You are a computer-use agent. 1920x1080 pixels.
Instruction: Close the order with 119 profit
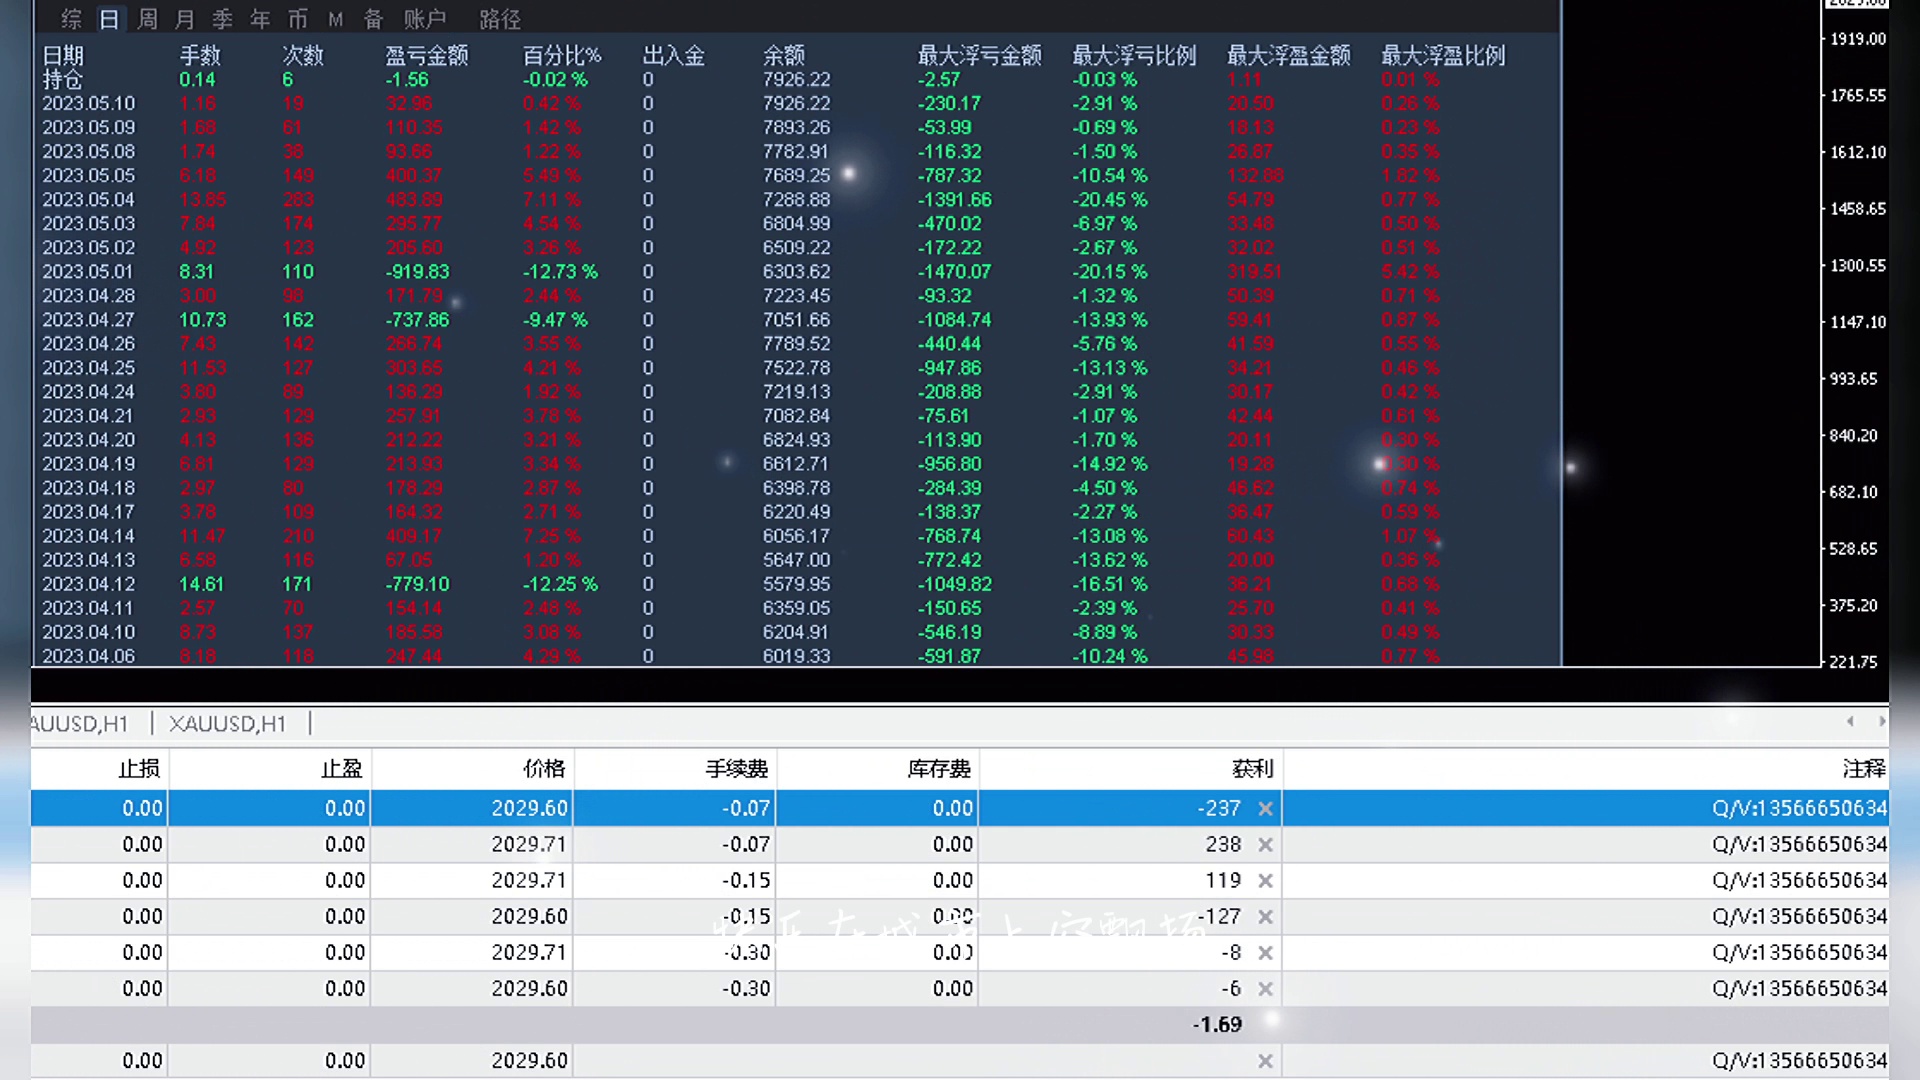pyautogui.click(x=1265, y=881)
